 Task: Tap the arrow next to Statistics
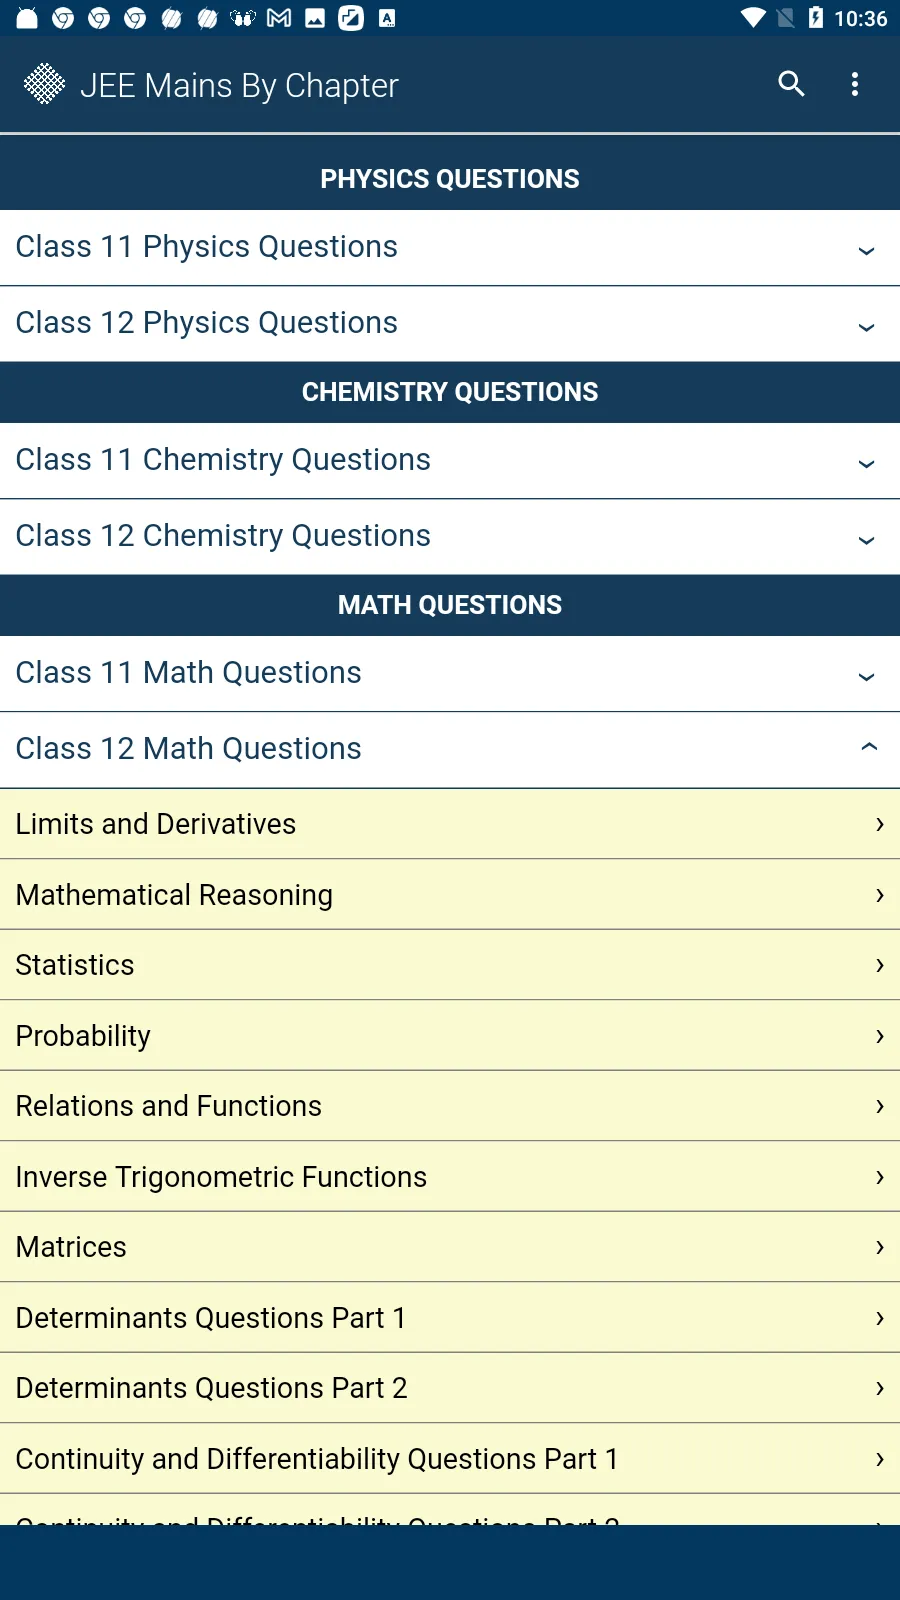point(879,965)
